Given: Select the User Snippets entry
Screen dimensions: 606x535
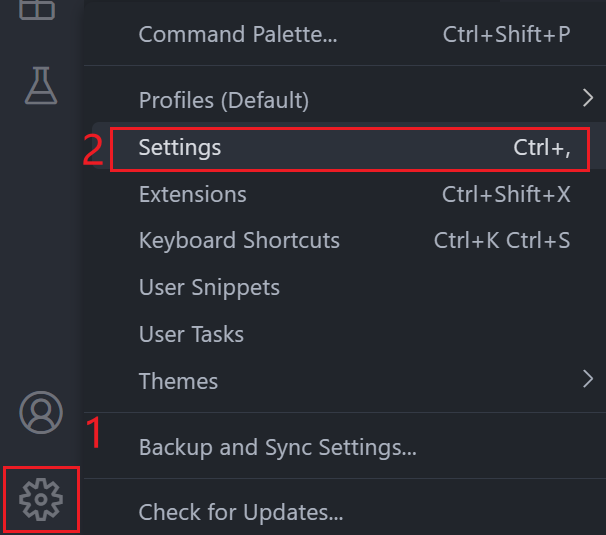Looking at the screenshot, I should pos(209,288).
